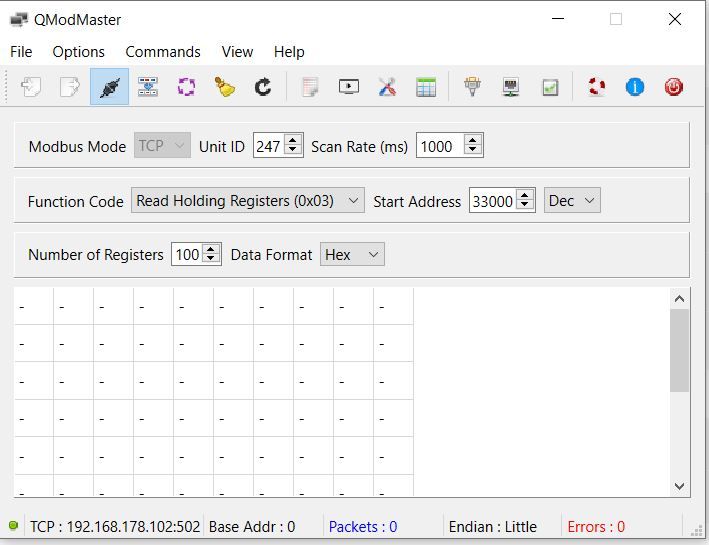Click the register table scrollbar up arrow
This screenshot has width=709, height=545.
(679, 299)
